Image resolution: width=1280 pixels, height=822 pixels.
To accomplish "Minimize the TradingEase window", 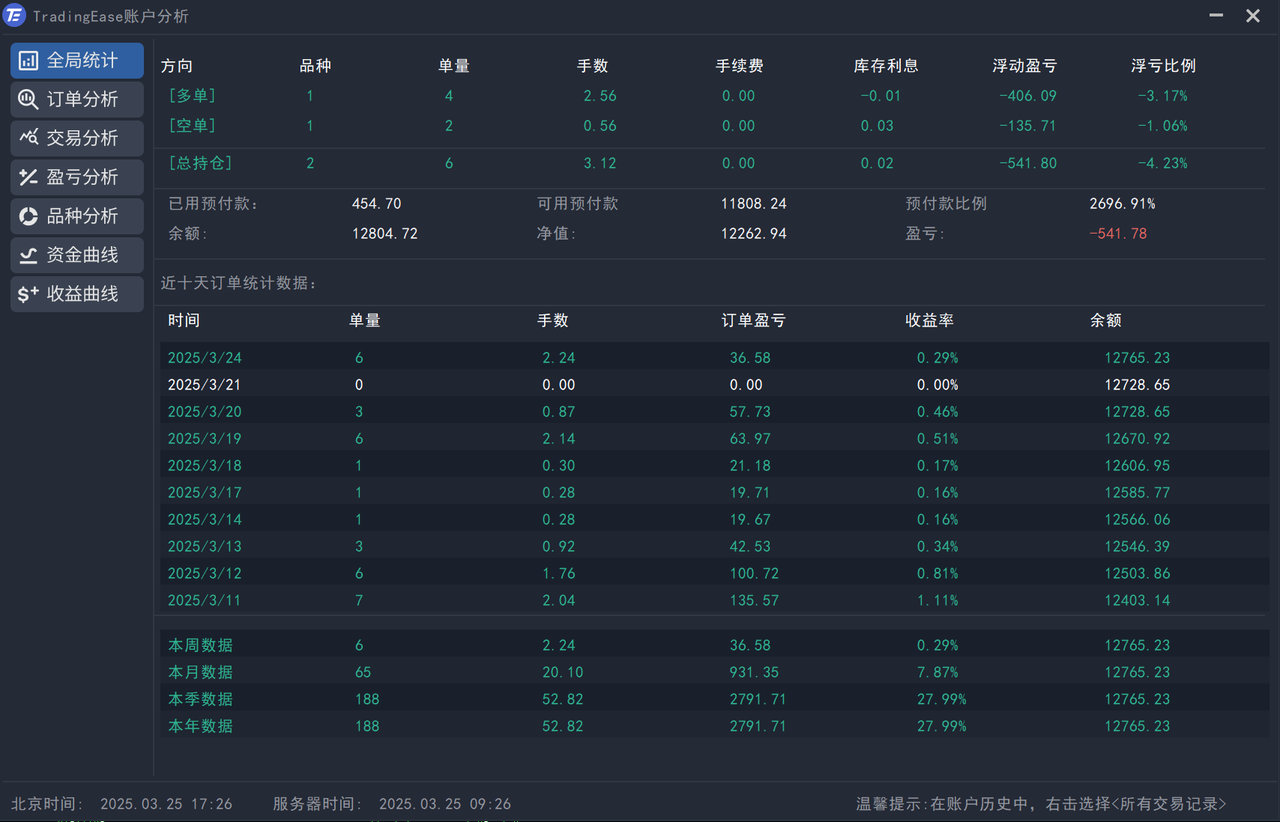I will [x=1216, y=16].
